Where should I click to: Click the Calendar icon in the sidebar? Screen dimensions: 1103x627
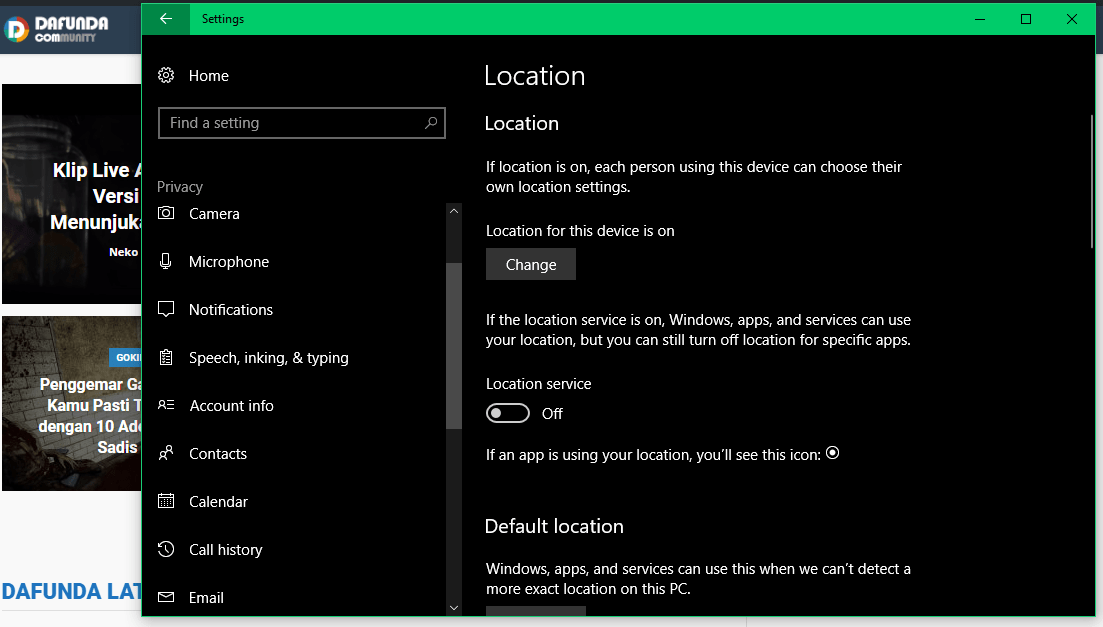pyautogui.click(x=167, y=502)
